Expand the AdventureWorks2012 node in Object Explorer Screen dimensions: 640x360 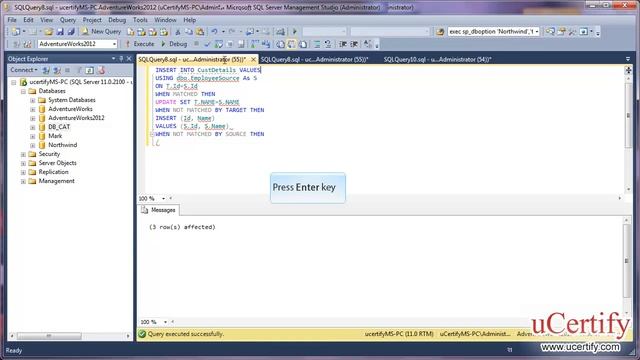[32, 118]
